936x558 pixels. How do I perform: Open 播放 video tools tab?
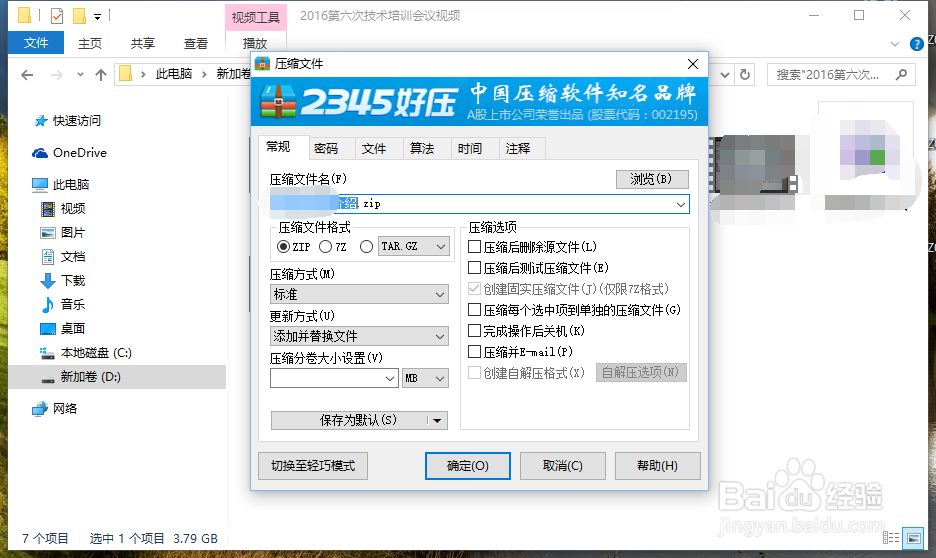255,43
